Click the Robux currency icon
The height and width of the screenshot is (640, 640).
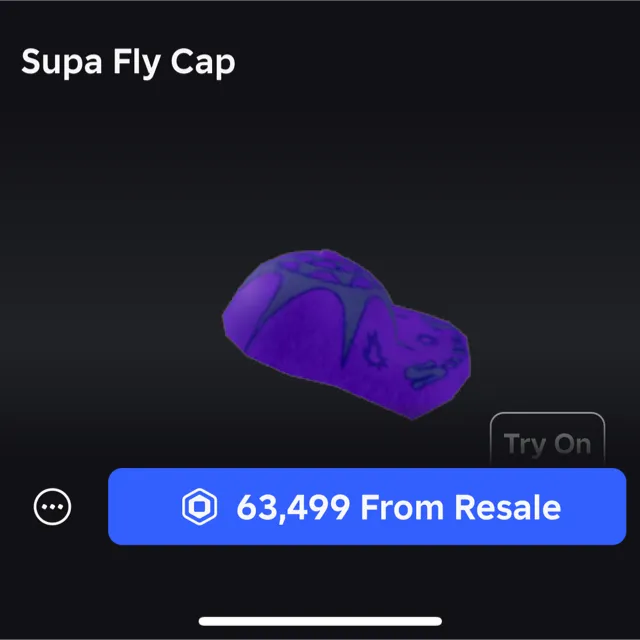coord(199,507)
